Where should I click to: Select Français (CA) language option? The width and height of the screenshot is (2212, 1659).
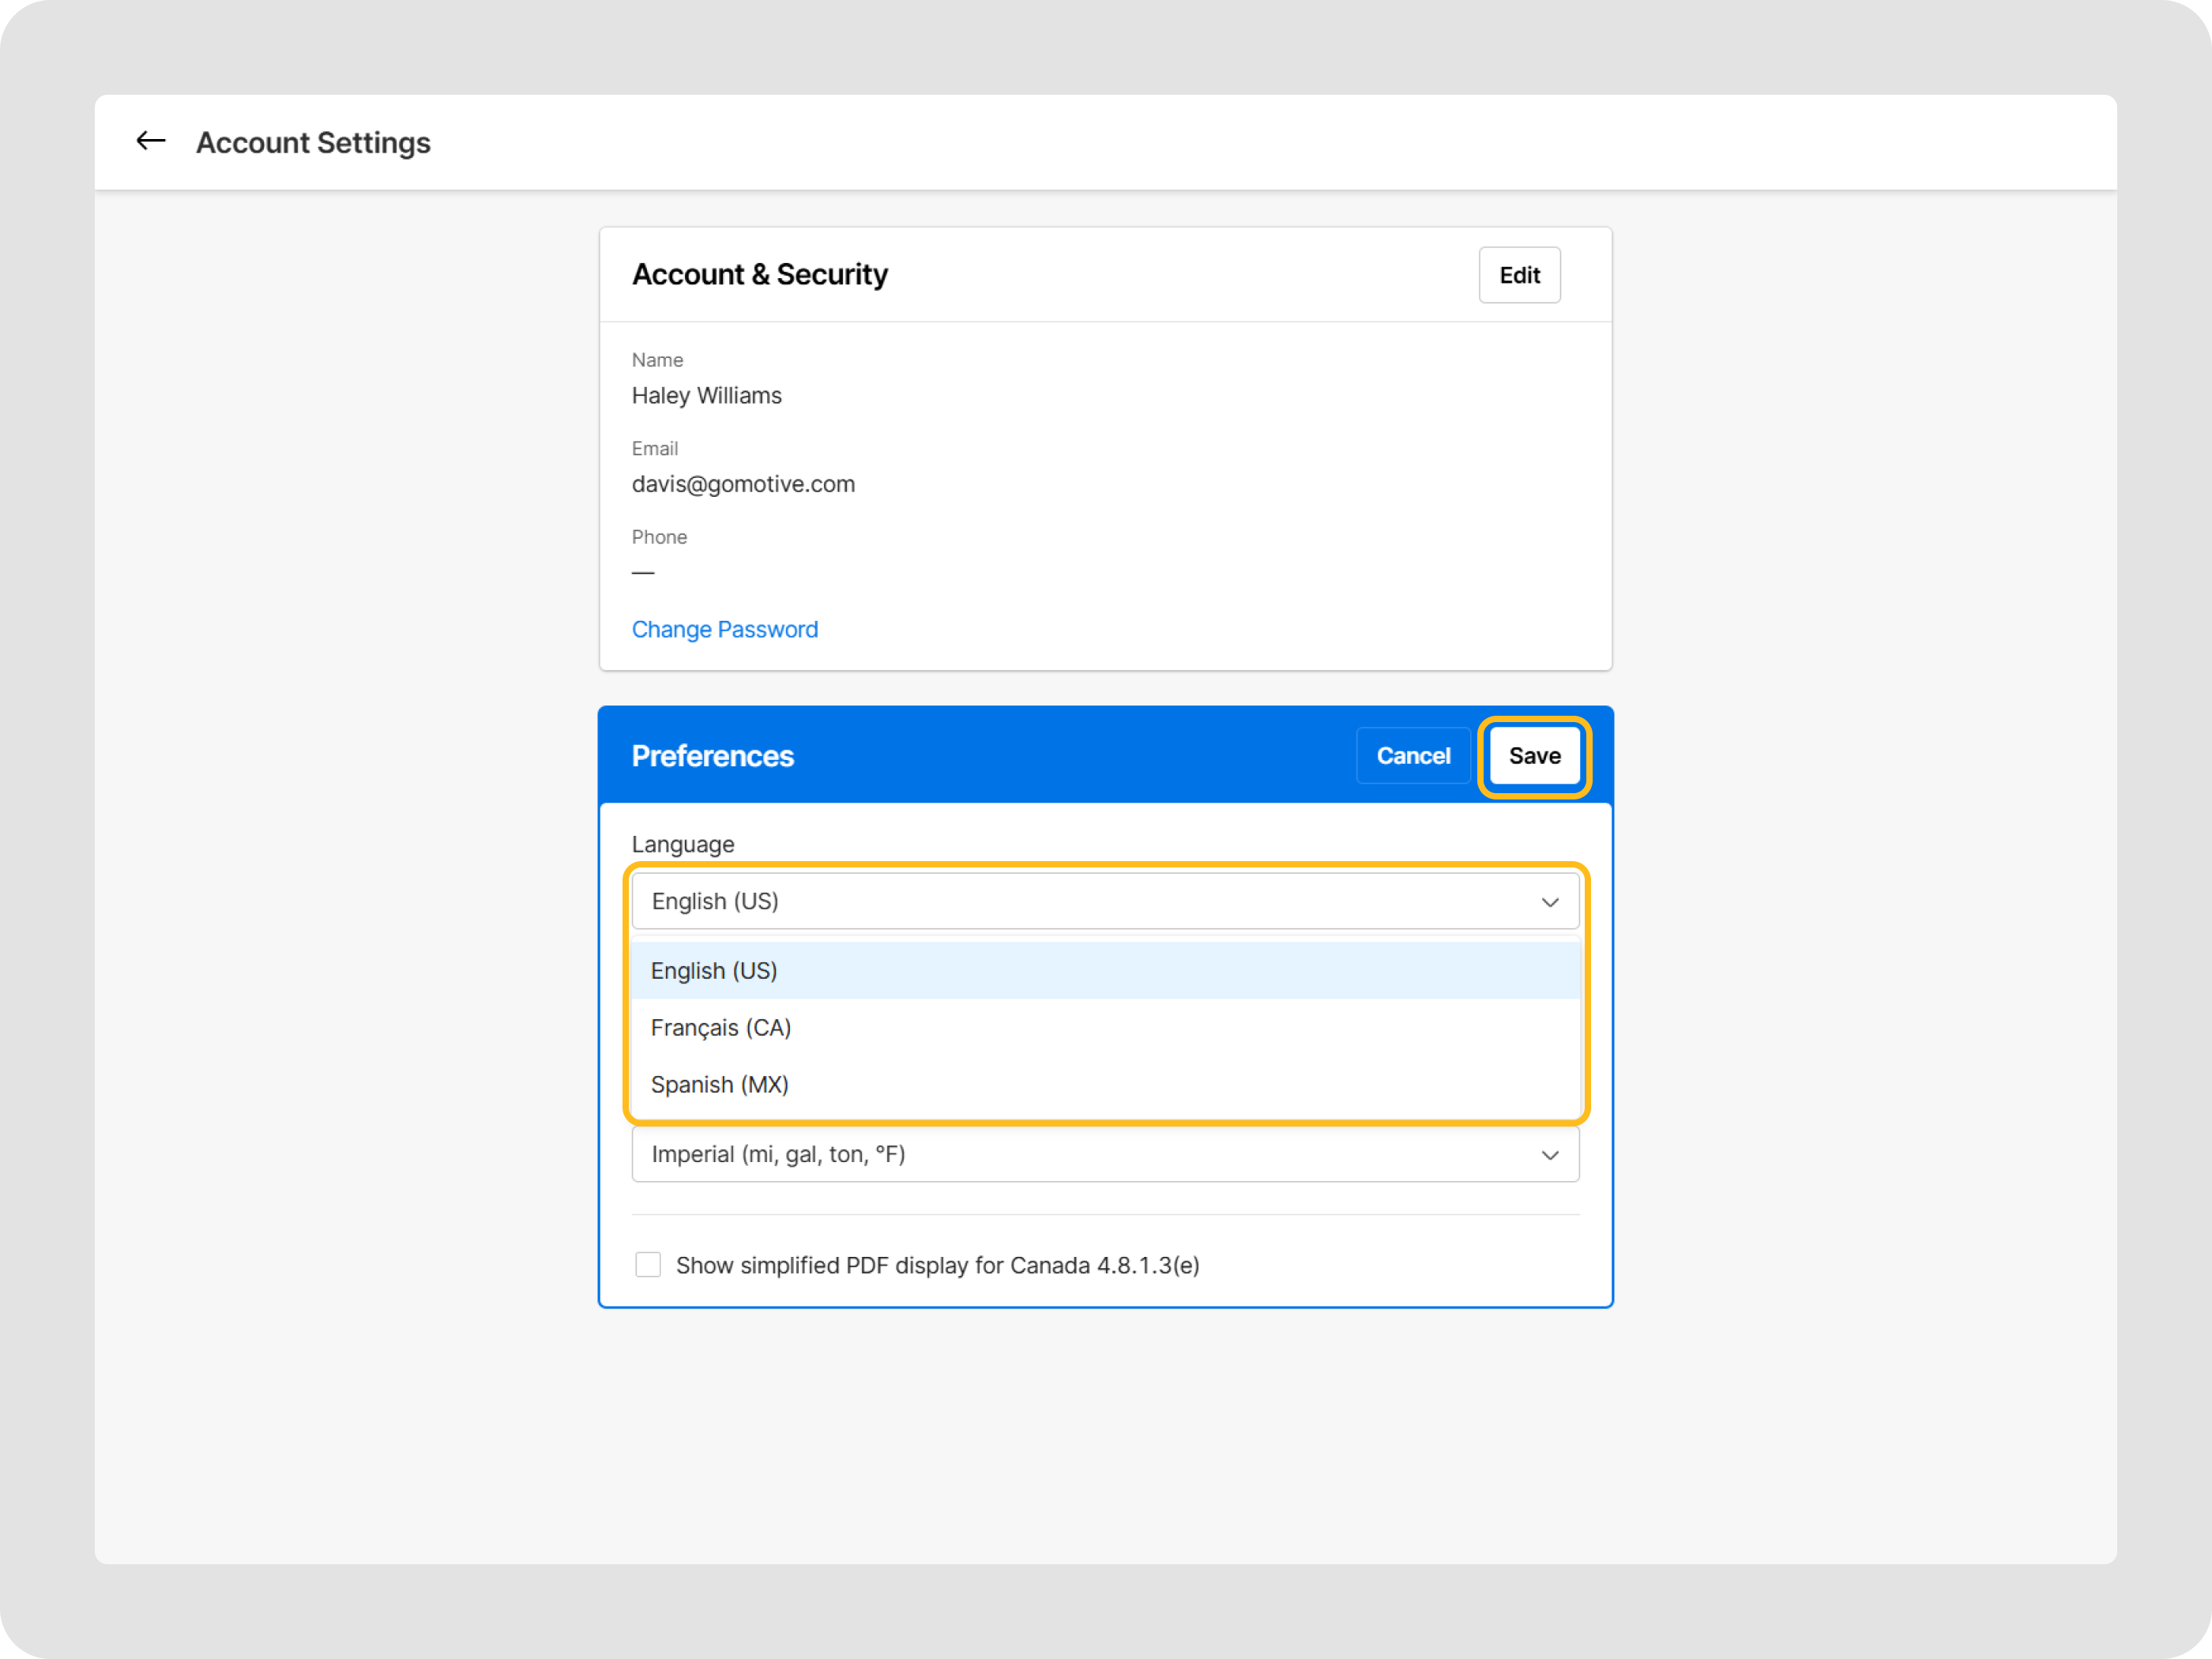point(721,1028)
